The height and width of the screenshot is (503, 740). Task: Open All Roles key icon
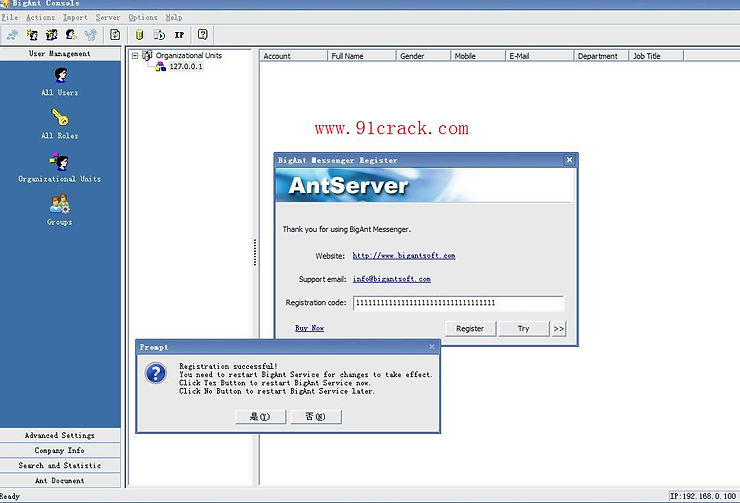(60, 117)
